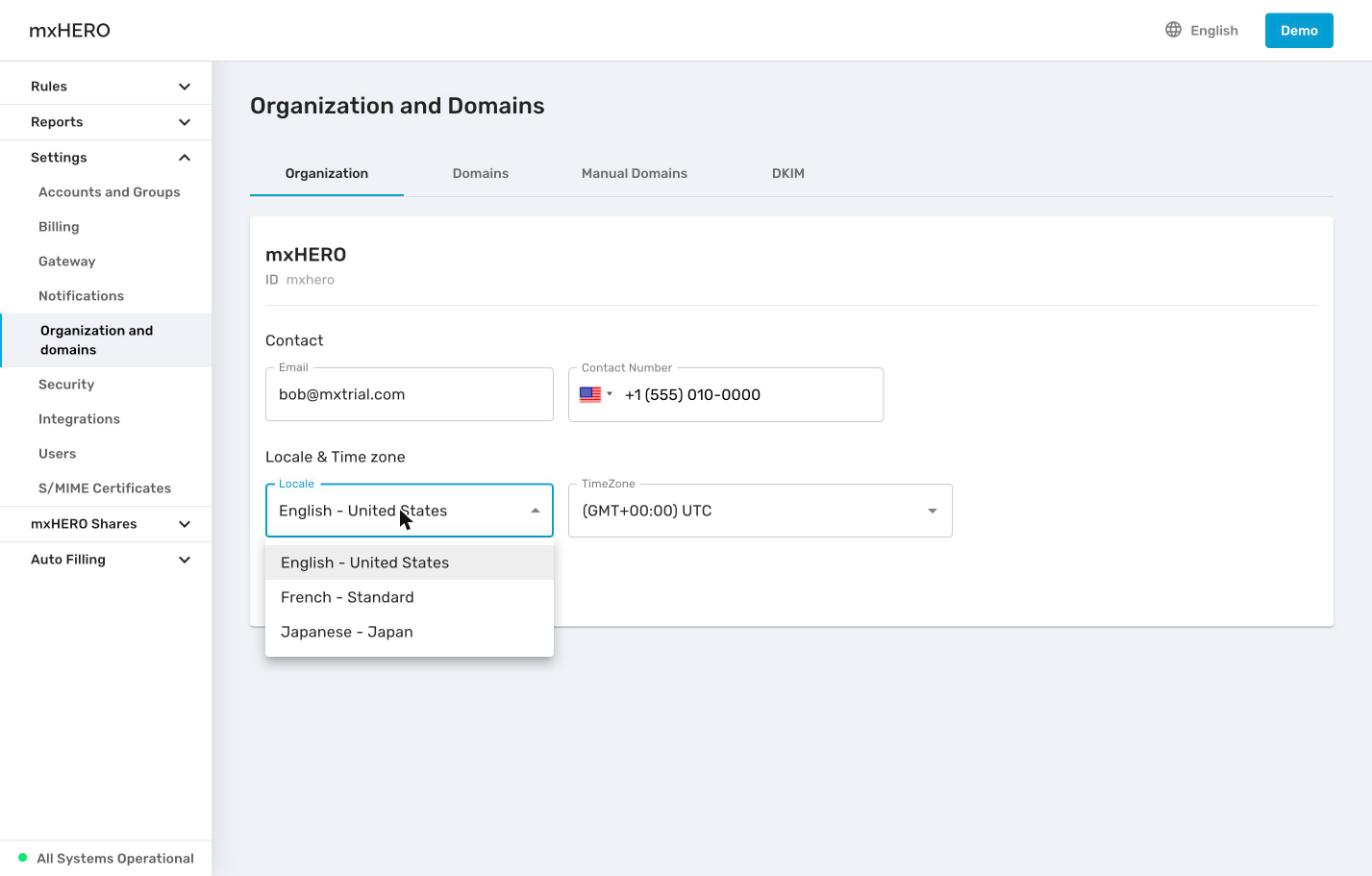Close the Locale dropdown arrow
The height and width of the screenshot is (876, 1372).
pyautogui.click(x=535, y=511)
